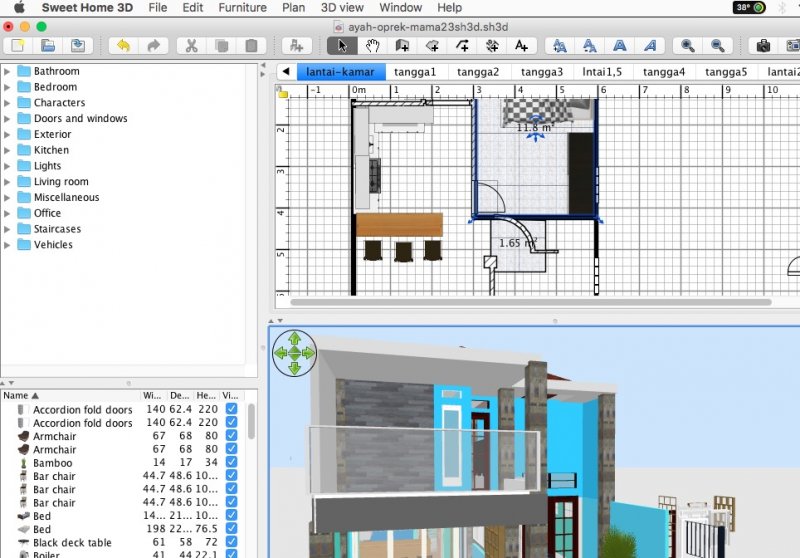Switch to the tangga3 level tab
Screen dimensions: 800x558
(x=541, y=72)
